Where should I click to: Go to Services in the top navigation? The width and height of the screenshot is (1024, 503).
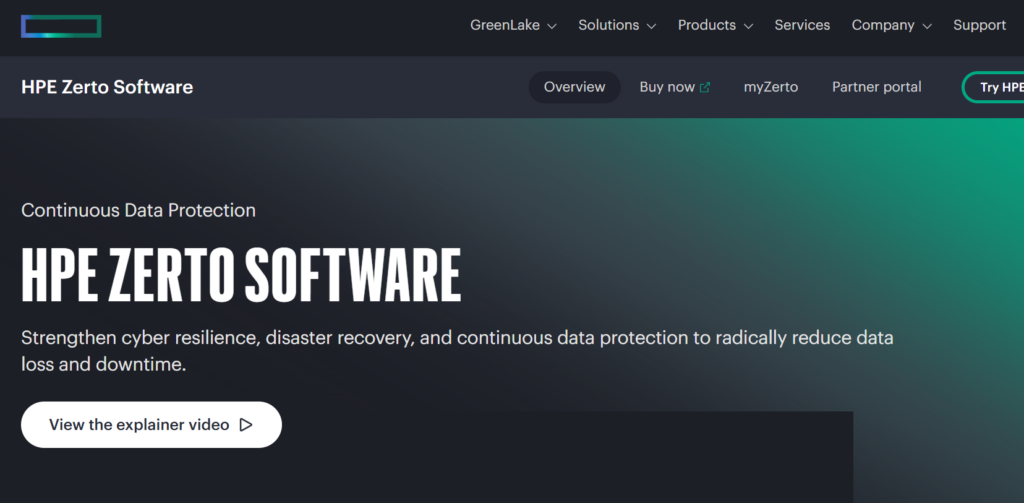pos(802,25)
